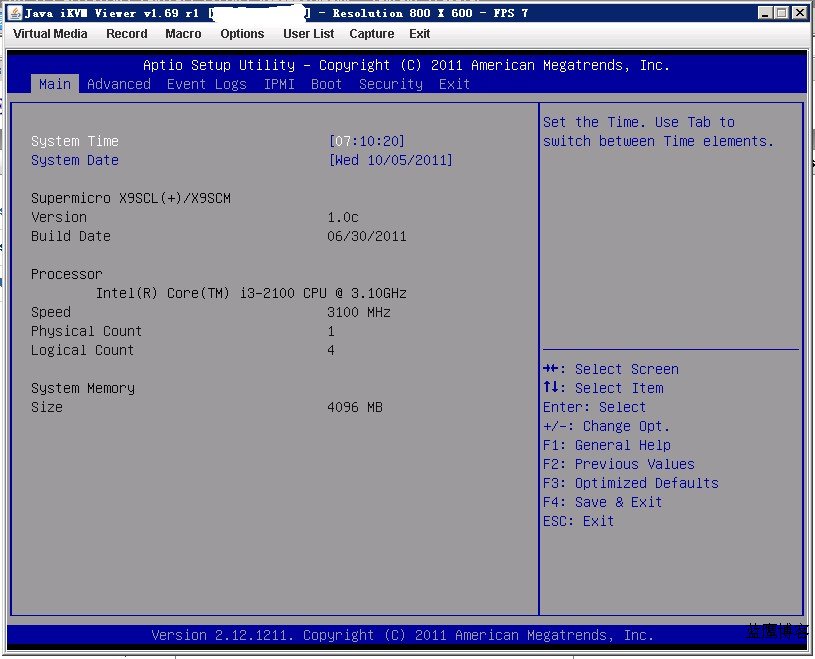This screenshot has width=815, height=659.
Task: Click the System Date value Wed 10/05/2011
Action: [391, 160]
